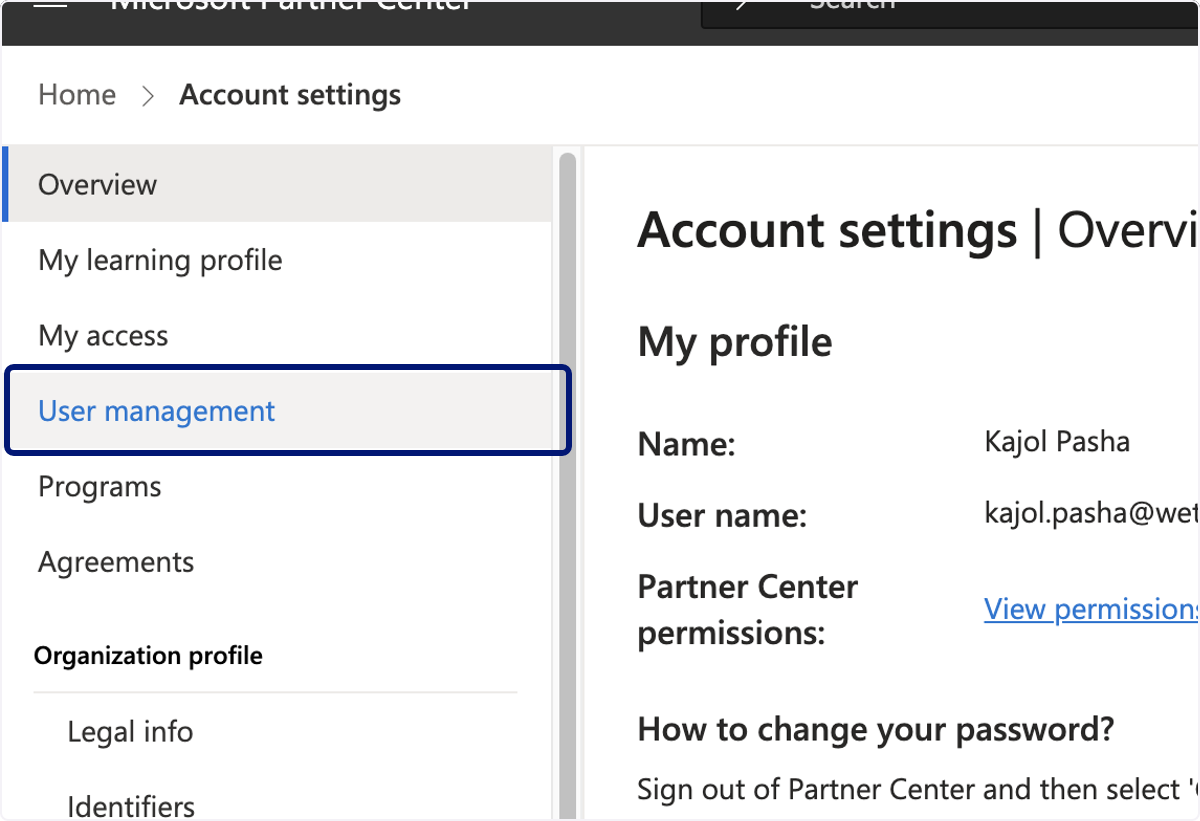Click the User name label
This screenshot has width=1200, height=821.
point(722,516)
